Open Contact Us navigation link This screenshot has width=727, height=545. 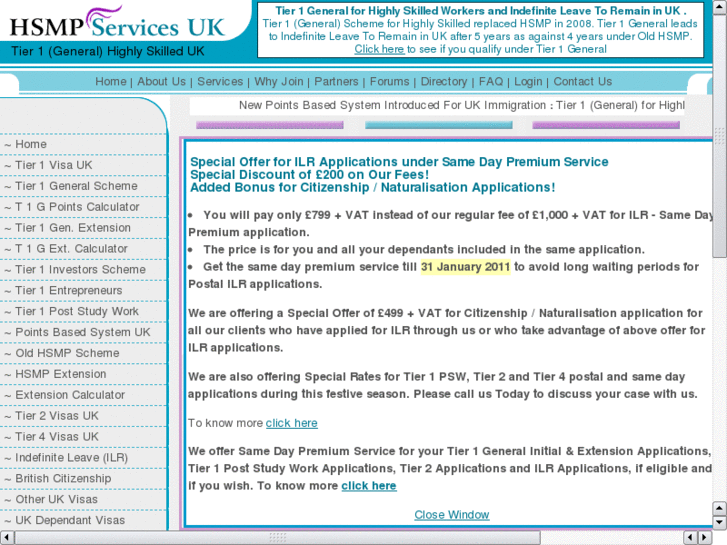tap(582, 82)
